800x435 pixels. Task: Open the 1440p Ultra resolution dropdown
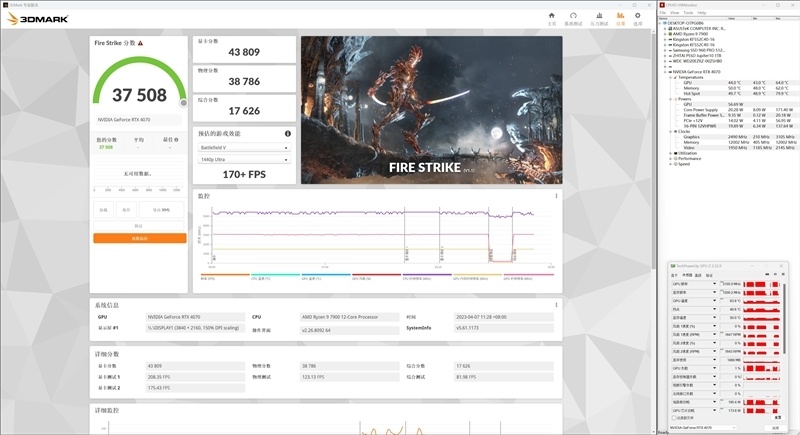coord(244,159)
